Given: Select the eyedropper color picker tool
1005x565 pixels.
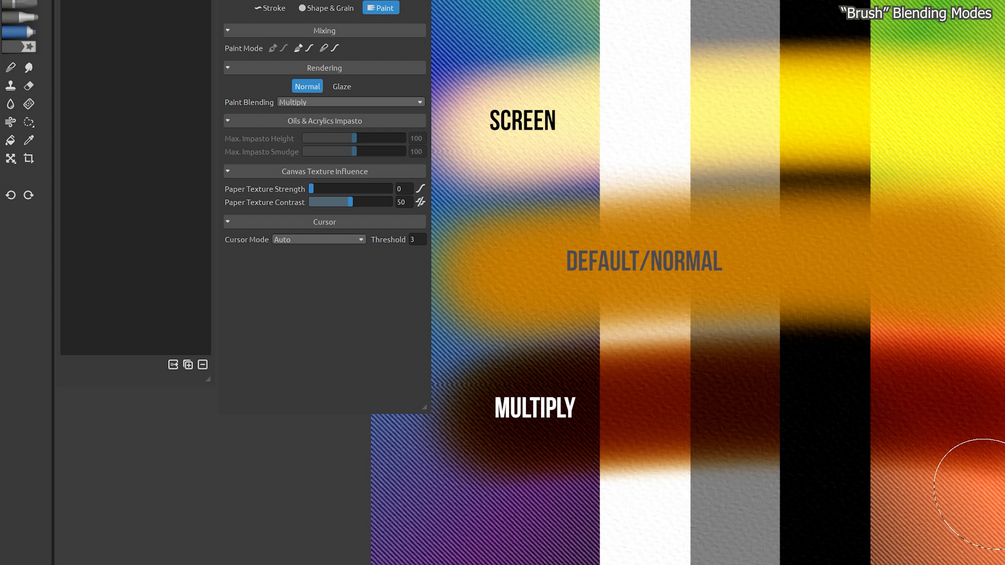Looking at the screenshot, I should [29, 140].
